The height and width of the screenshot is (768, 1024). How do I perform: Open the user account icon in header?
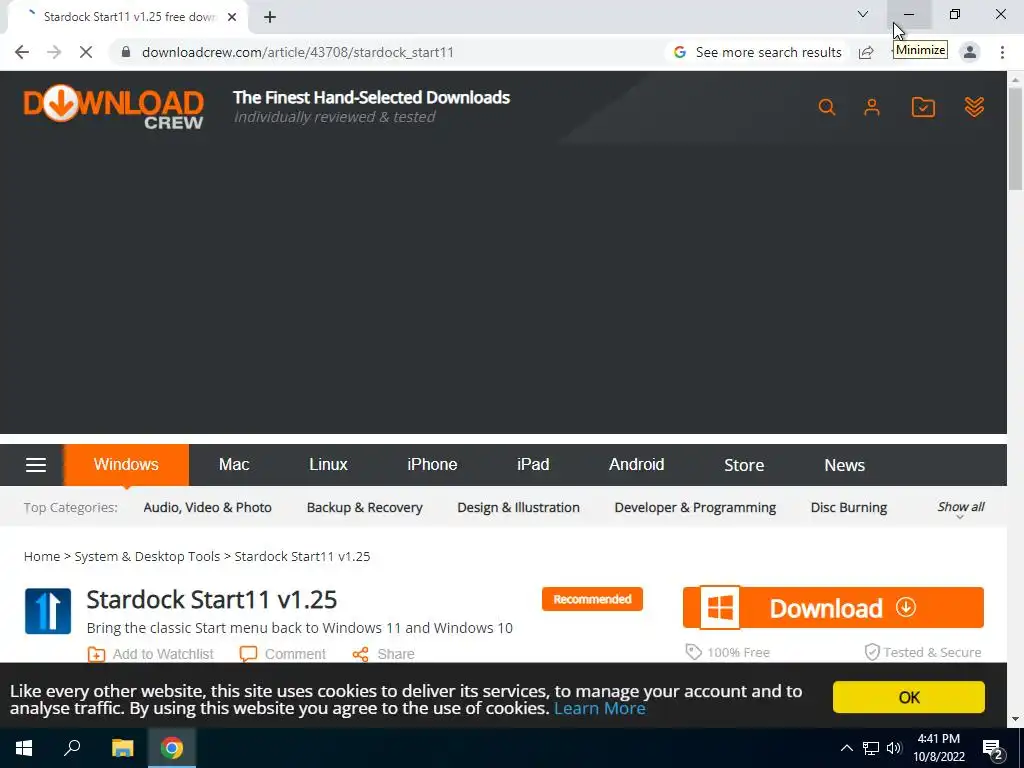(872, 107)
